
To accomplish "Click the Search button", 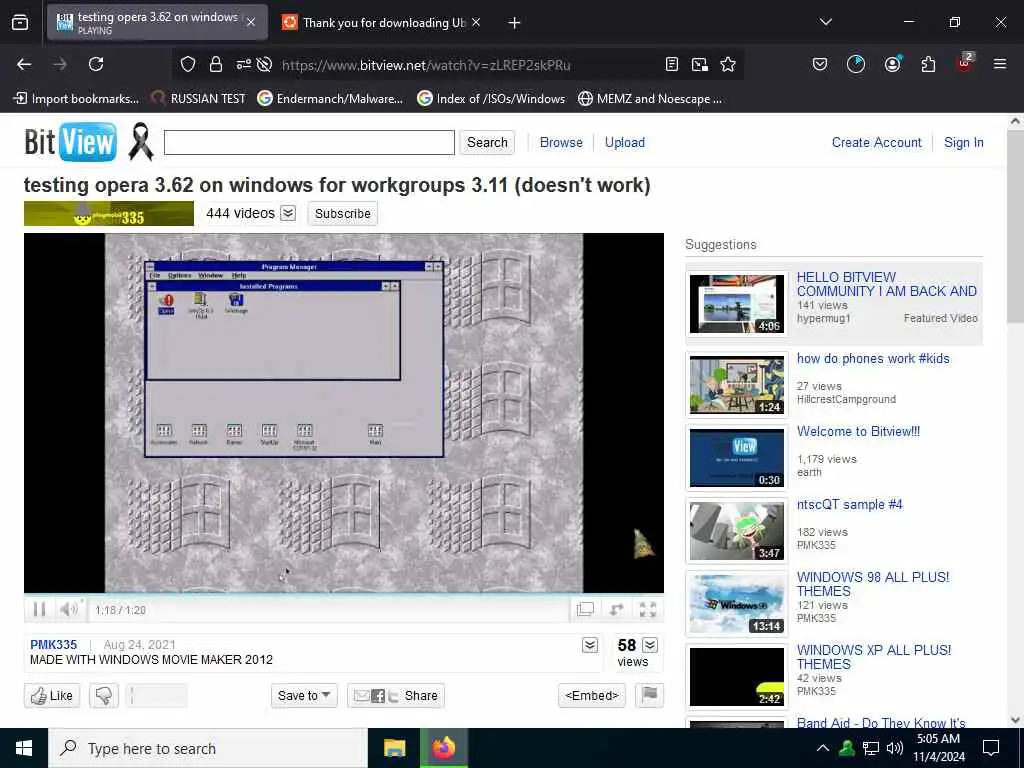I will point(487,142).
